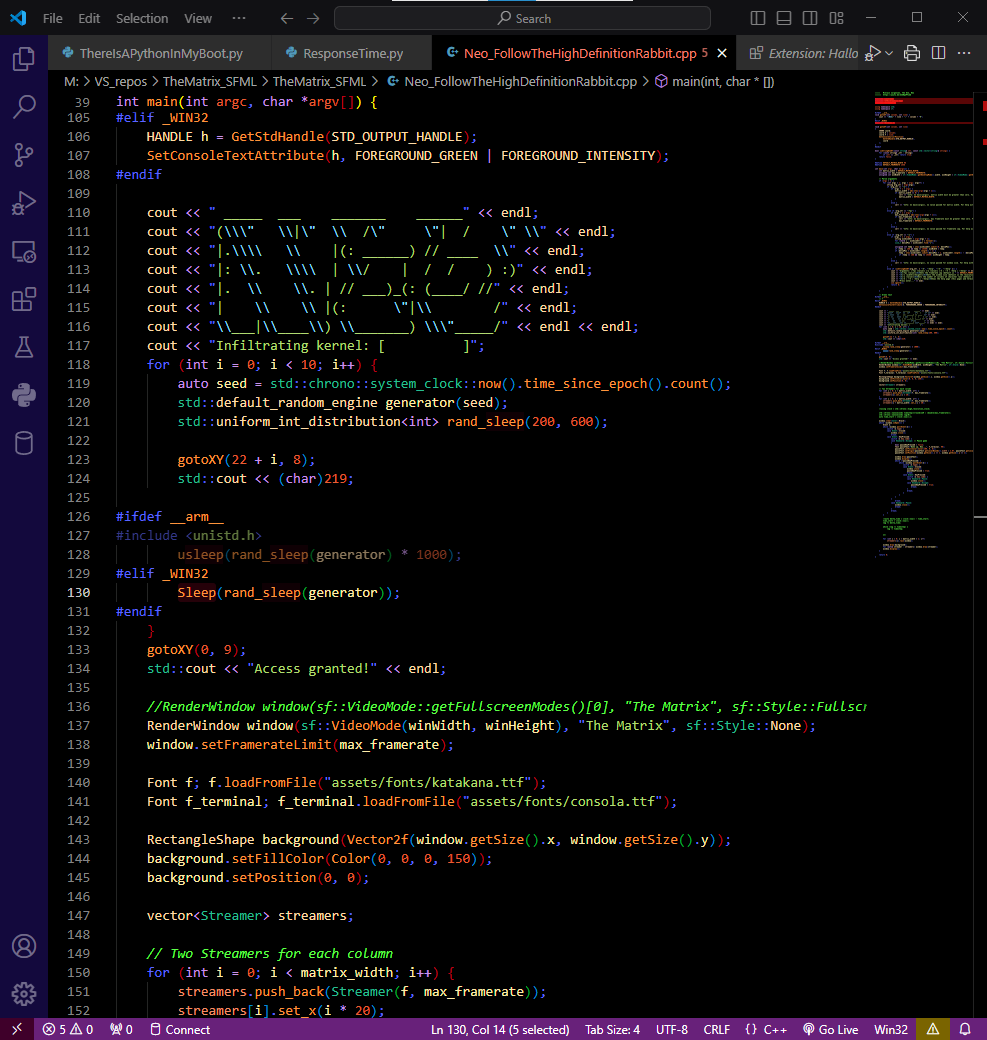The width and height of the screenshot is (987, 1040).
Task: Open the View menu
Action: tap(198, 19)
